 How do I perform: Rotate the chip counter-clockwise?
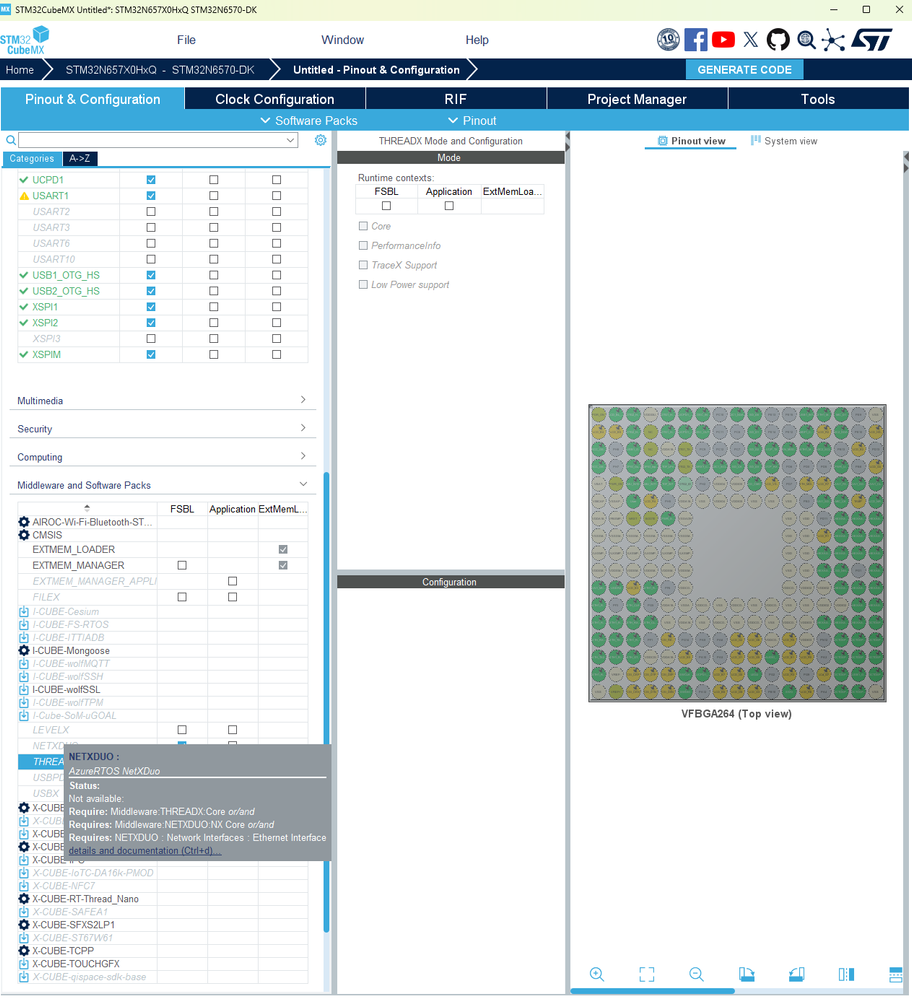[x=797, y=974]
